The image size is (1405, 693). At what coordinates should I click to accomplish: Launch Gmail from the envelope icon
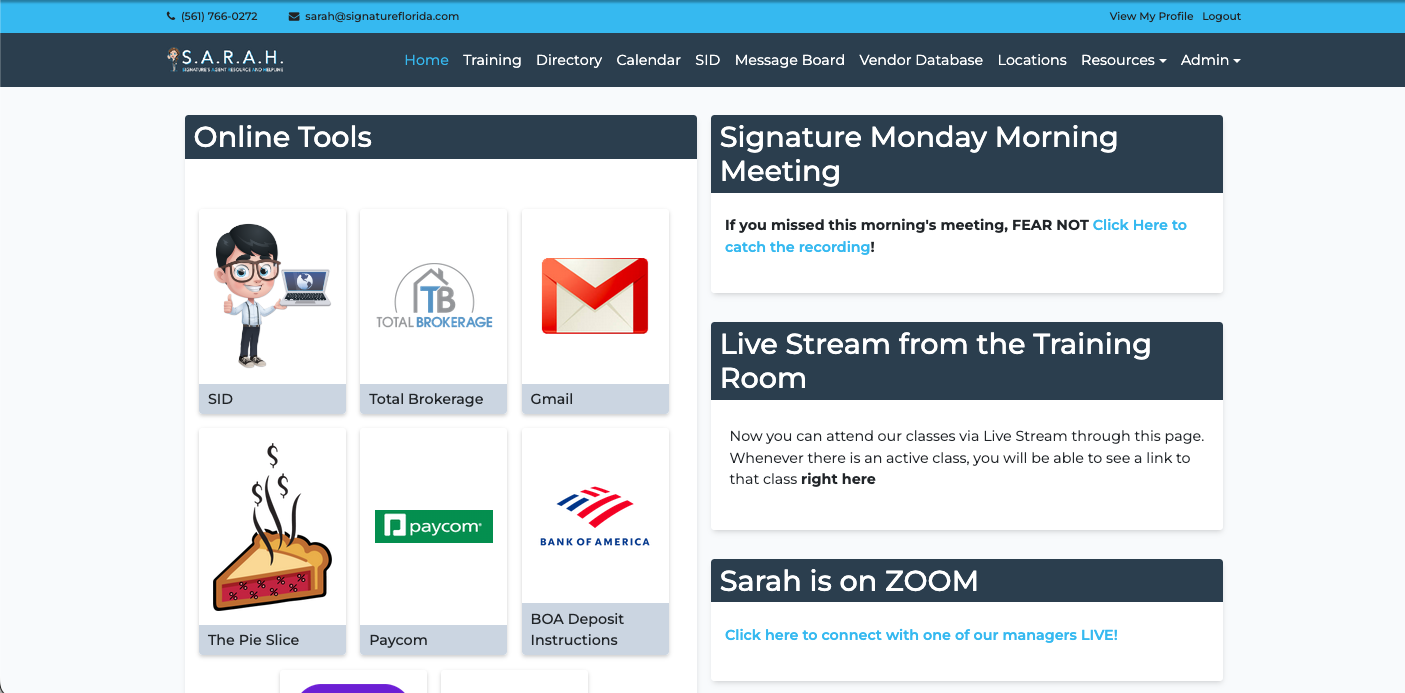(x=595, y=296)
